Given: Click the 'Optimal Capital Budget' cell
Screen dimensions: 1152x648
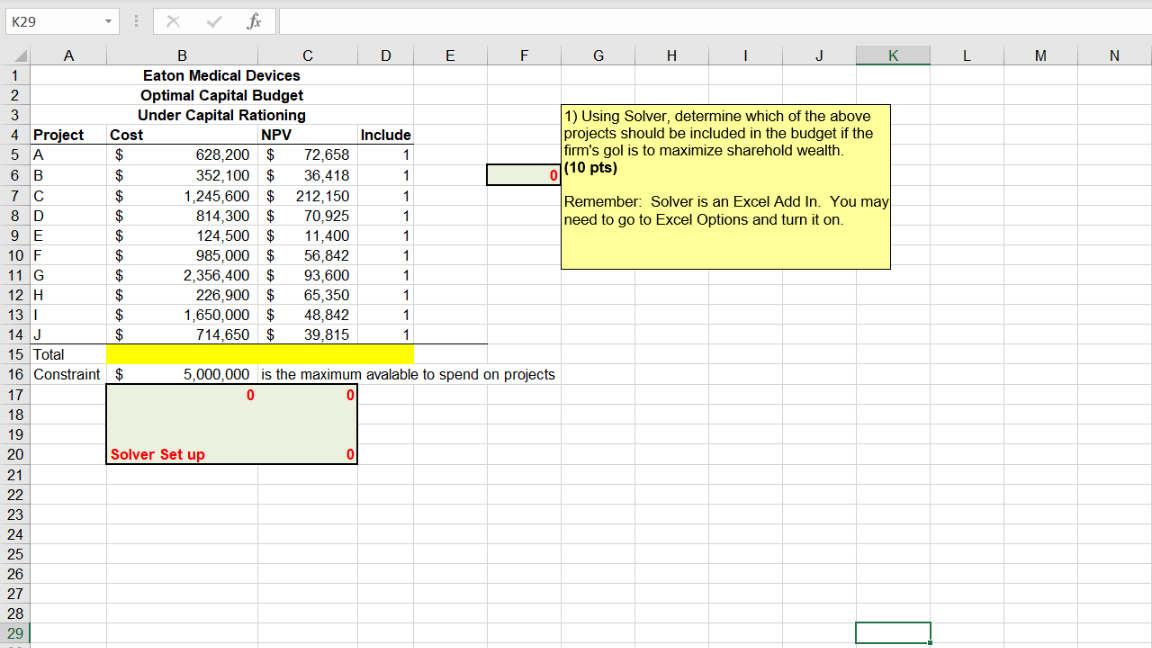Looking at the screenshot, I should coord(221,96).
